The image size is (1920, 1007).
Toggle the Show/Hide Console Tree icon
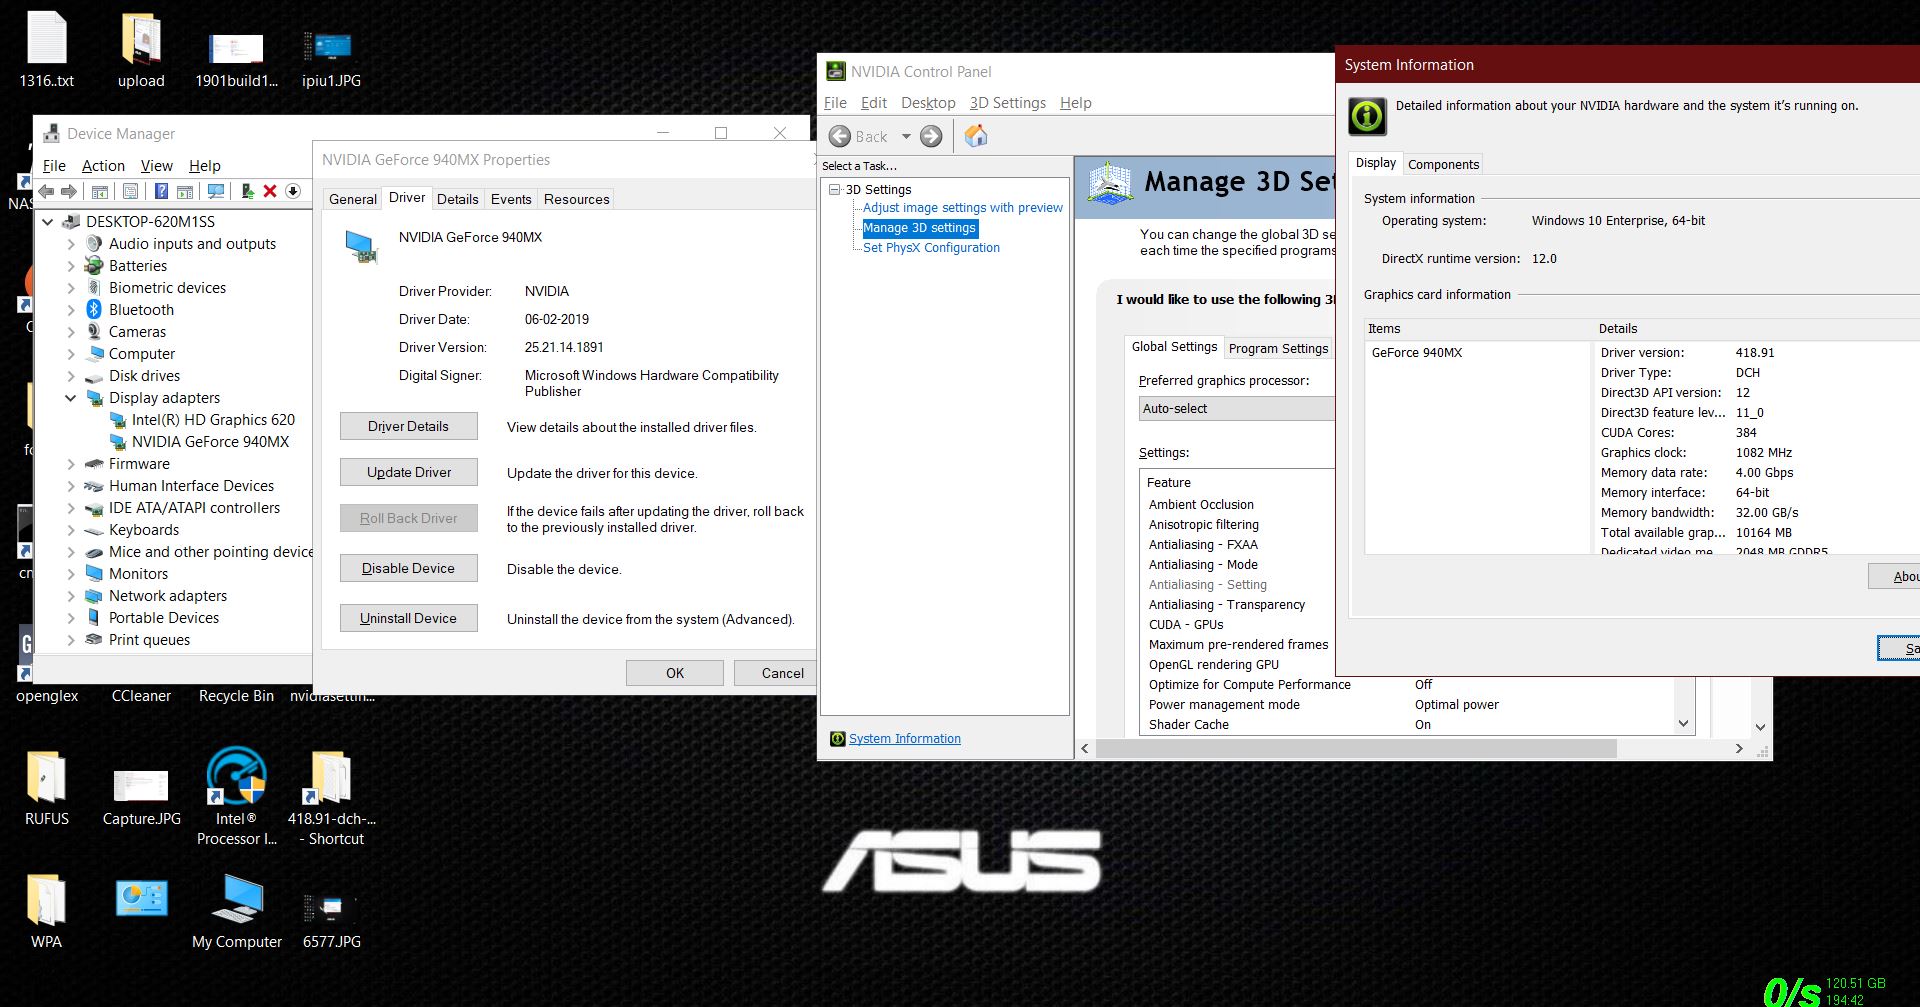coord(100,192)
